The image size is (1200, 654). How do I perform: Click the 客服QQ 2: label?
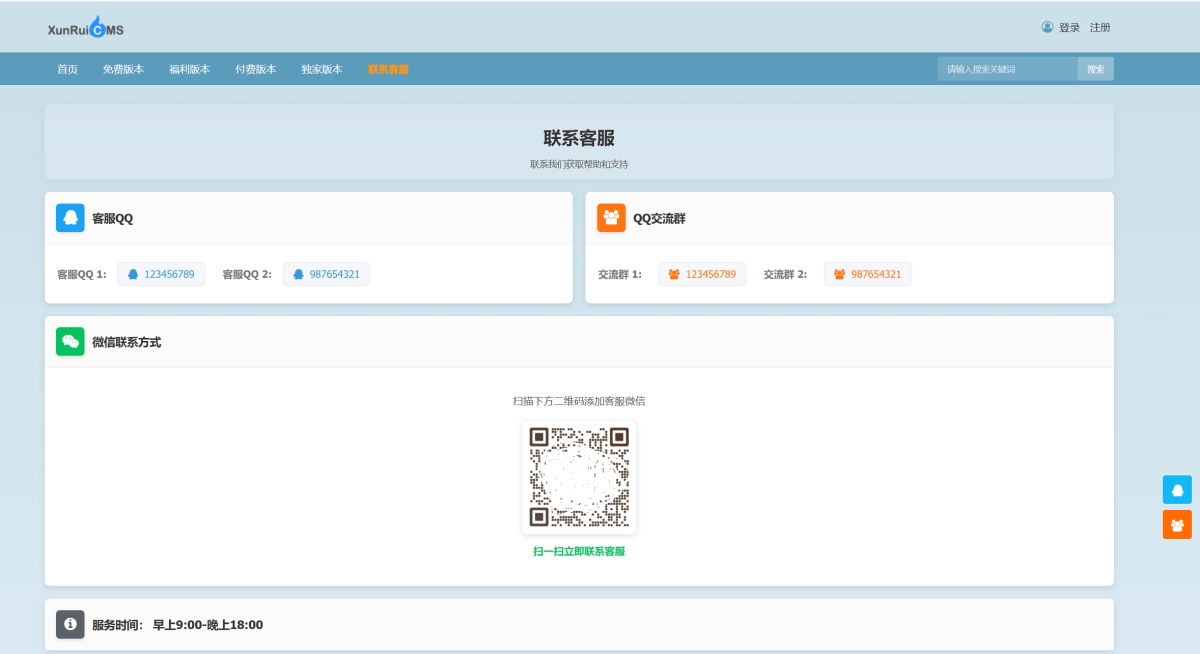[247, 274]
